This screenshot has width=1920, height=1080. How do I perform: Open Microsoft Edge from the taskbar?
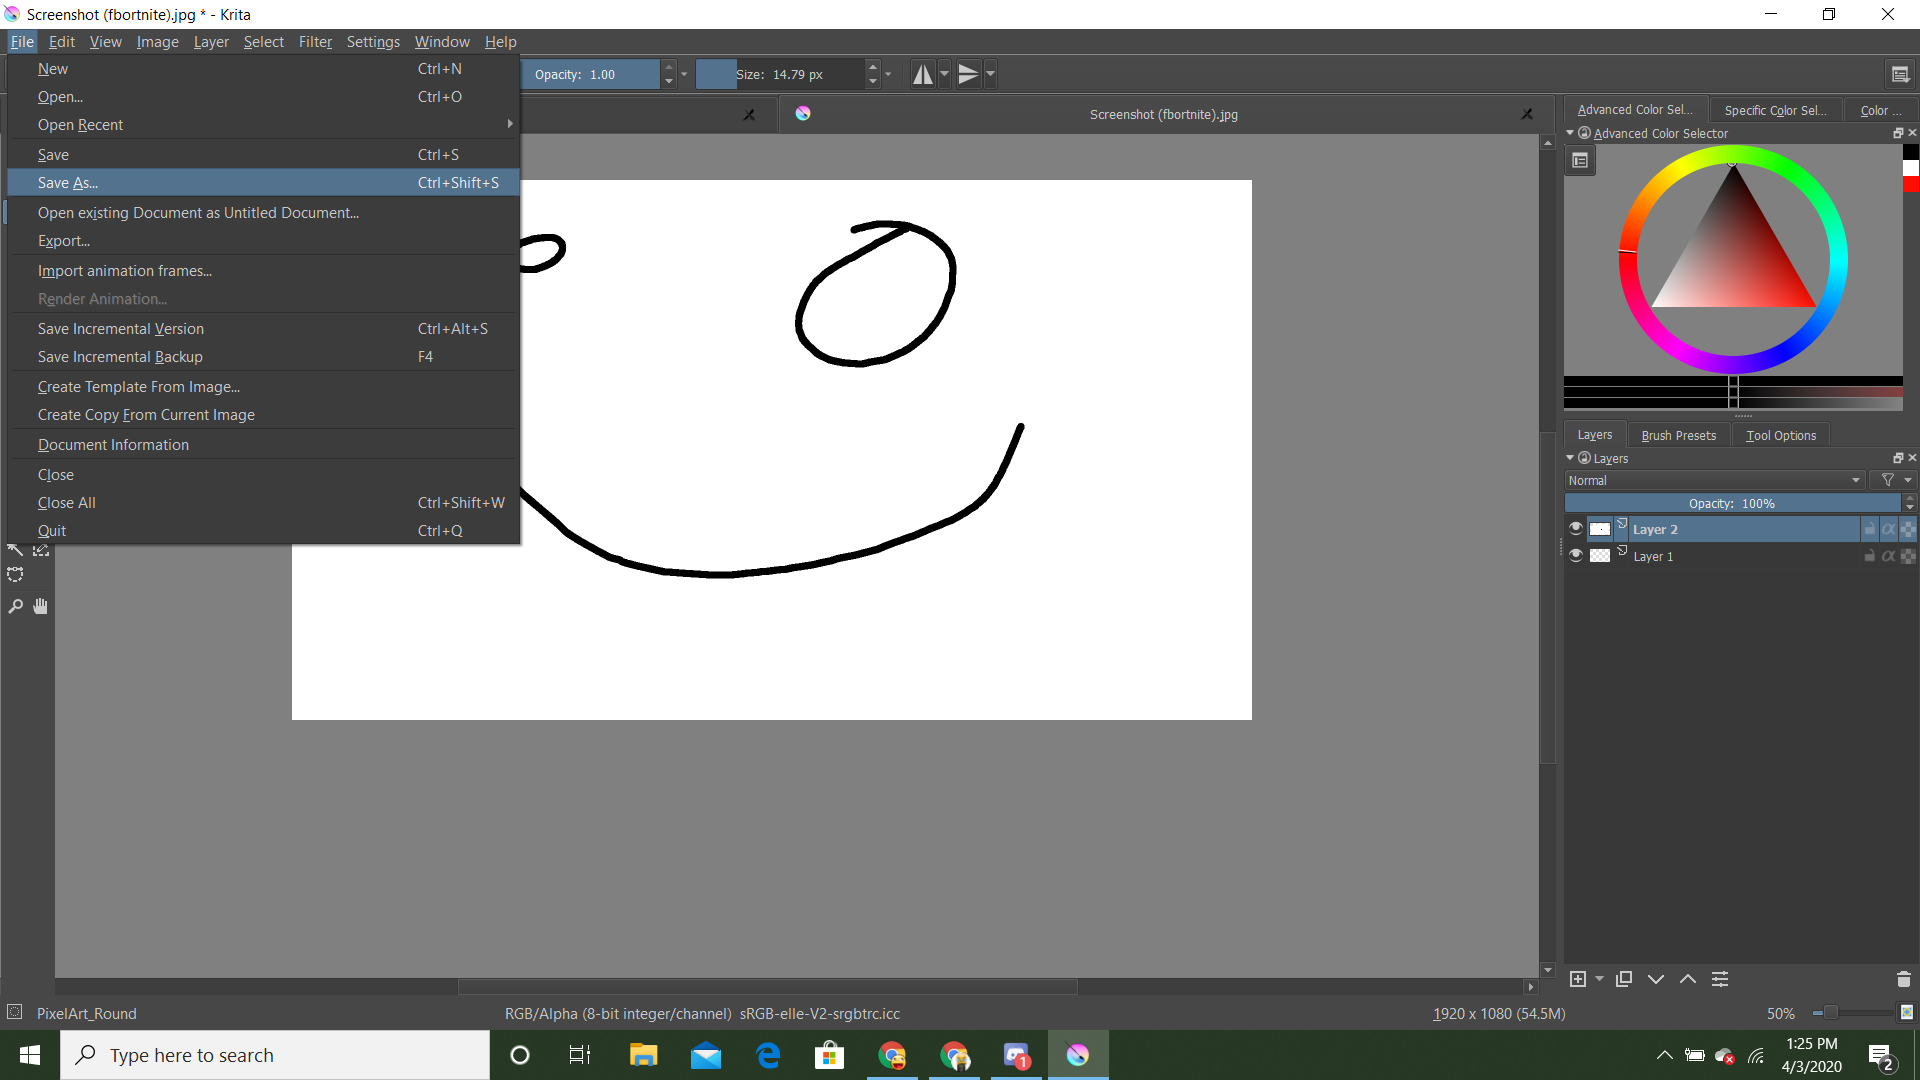(767, 1054)
